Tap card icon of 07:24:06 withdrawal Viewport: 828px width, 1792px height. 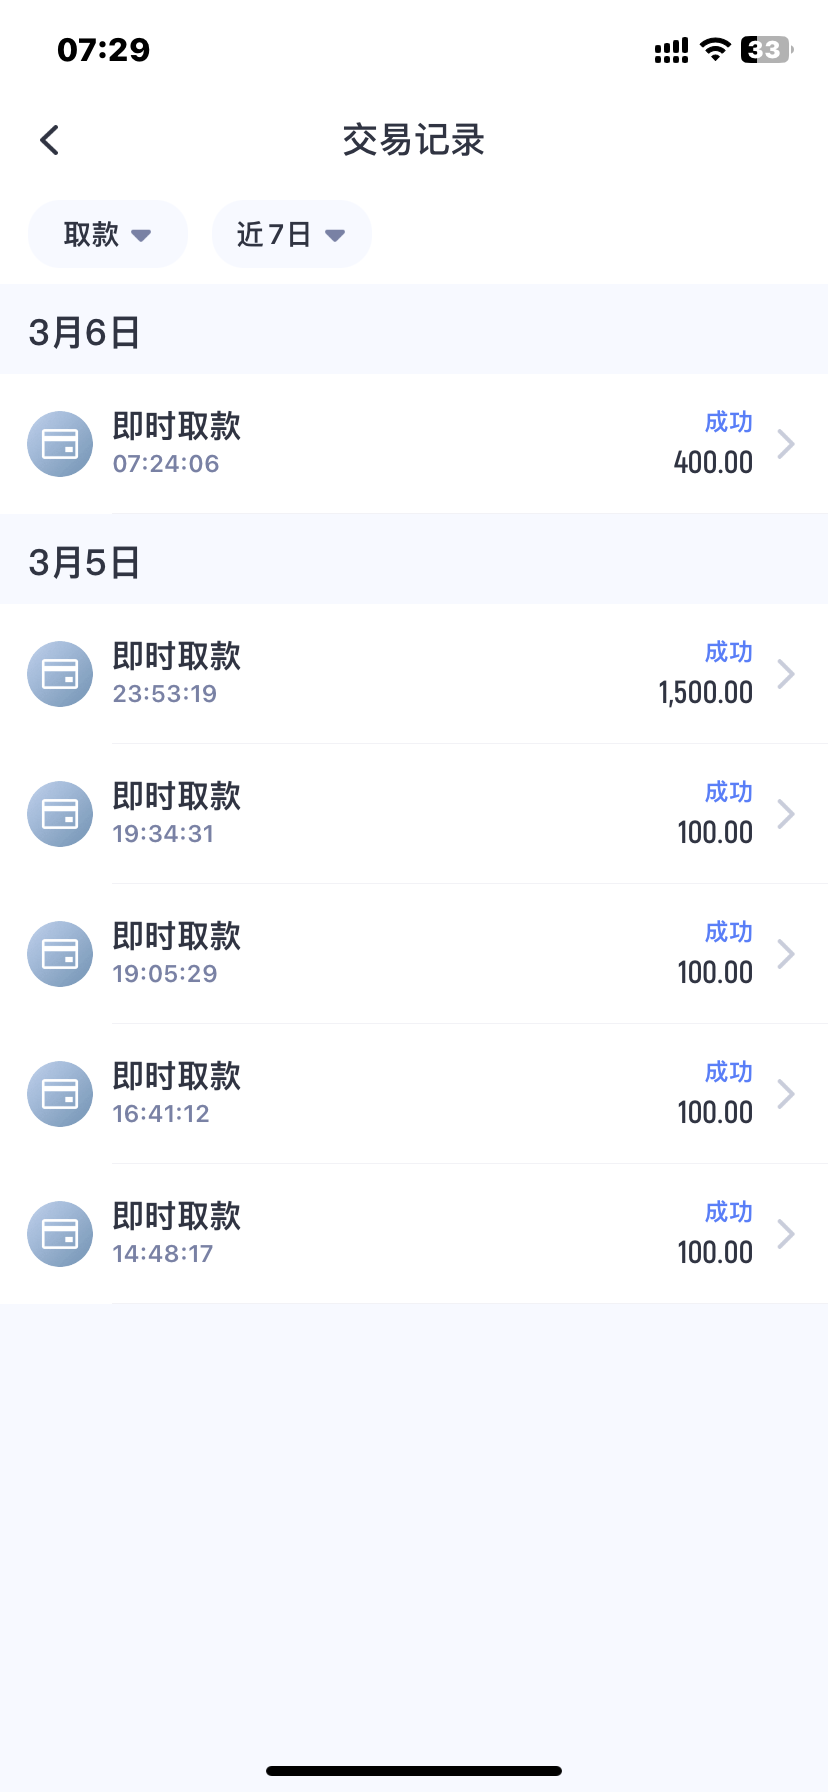pyautogui.click(x=60, y=444)
